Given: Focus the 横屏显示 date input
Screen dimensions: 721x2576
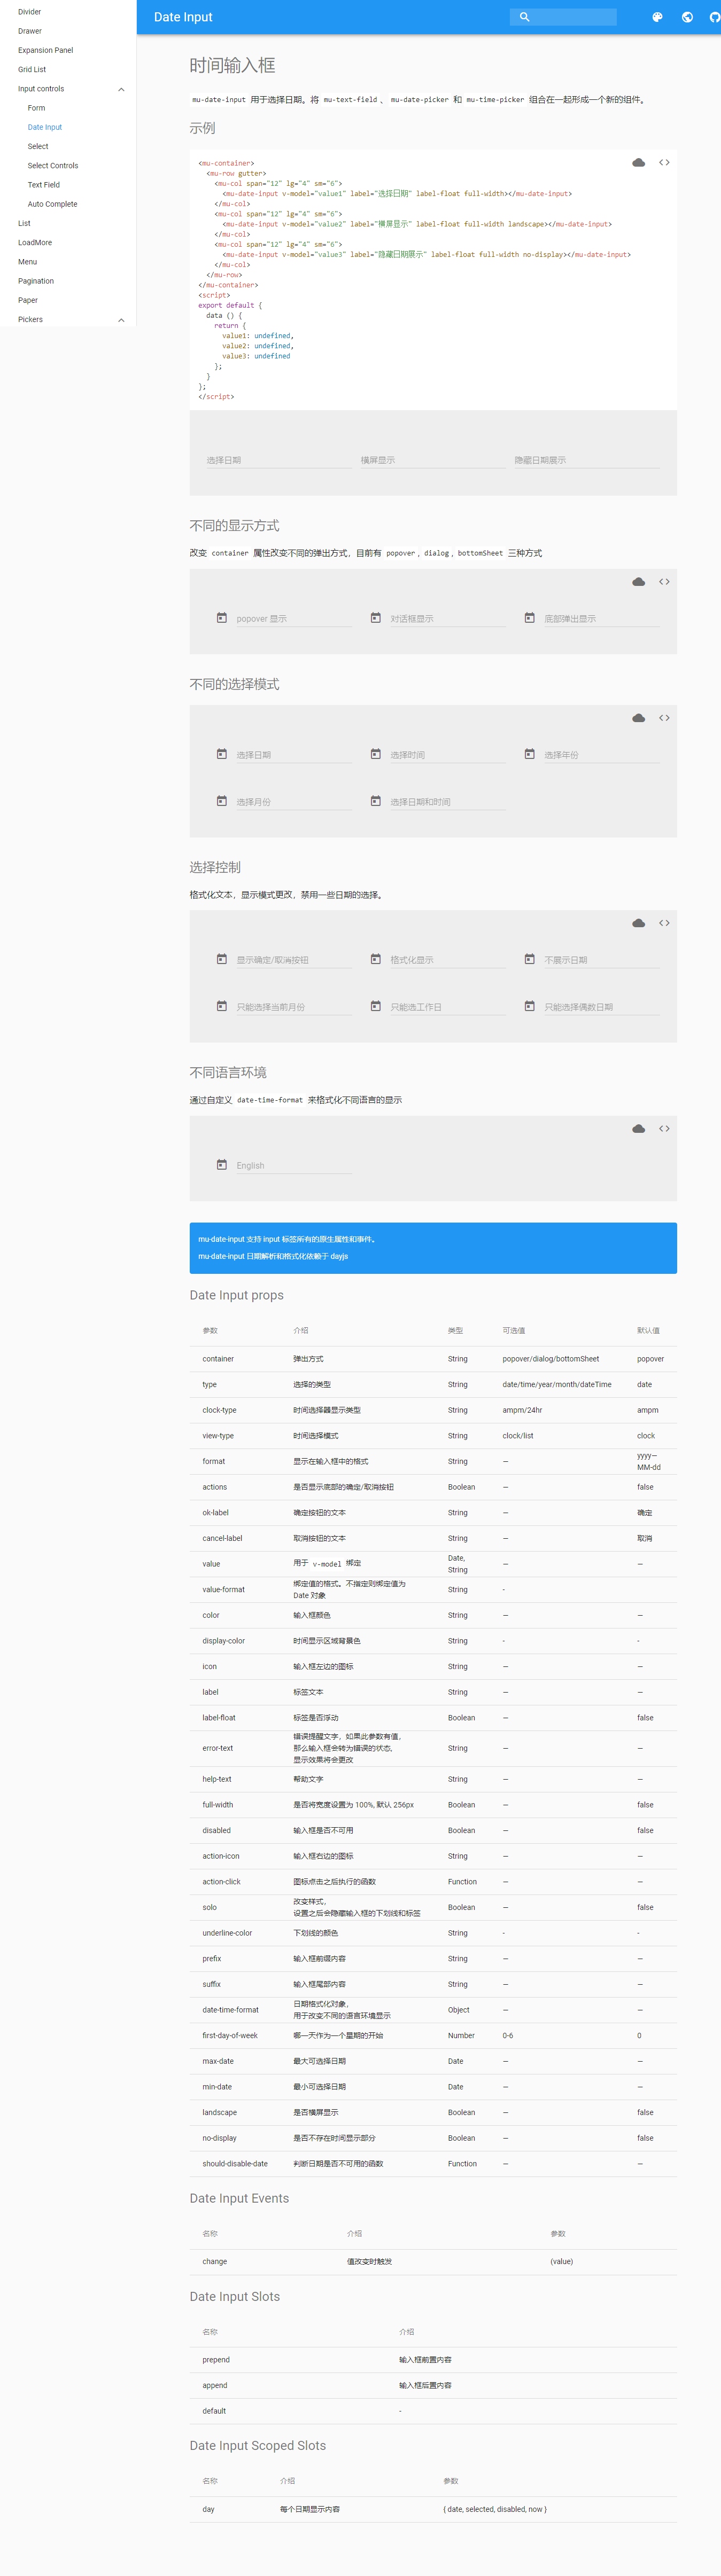Looking at the screenshot, I should tap(433, 460).
